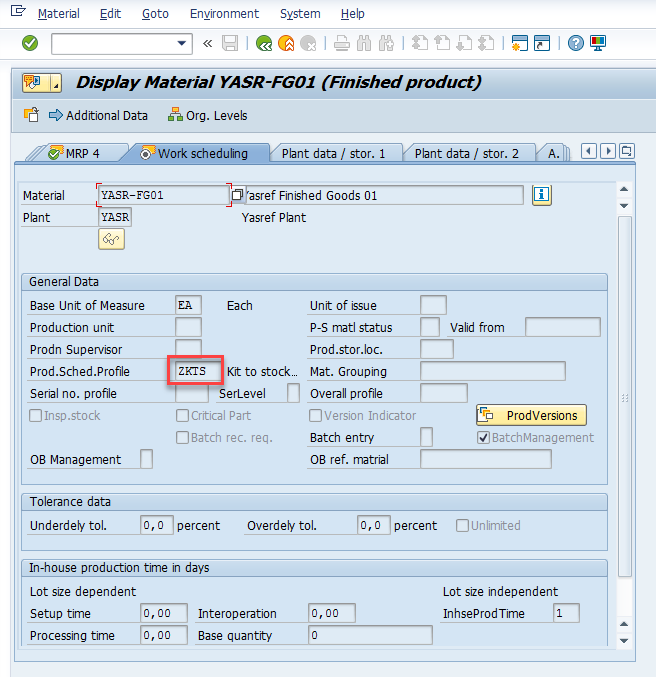Click the Other Material icon
Viewport: 656px width, 677px height.
click(32, 115)
